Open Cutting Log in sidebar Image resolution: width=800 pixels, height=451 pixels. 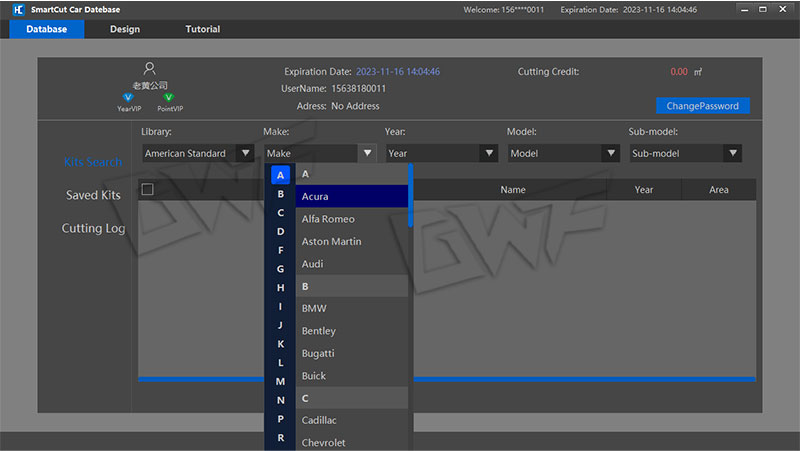[93, 228]
